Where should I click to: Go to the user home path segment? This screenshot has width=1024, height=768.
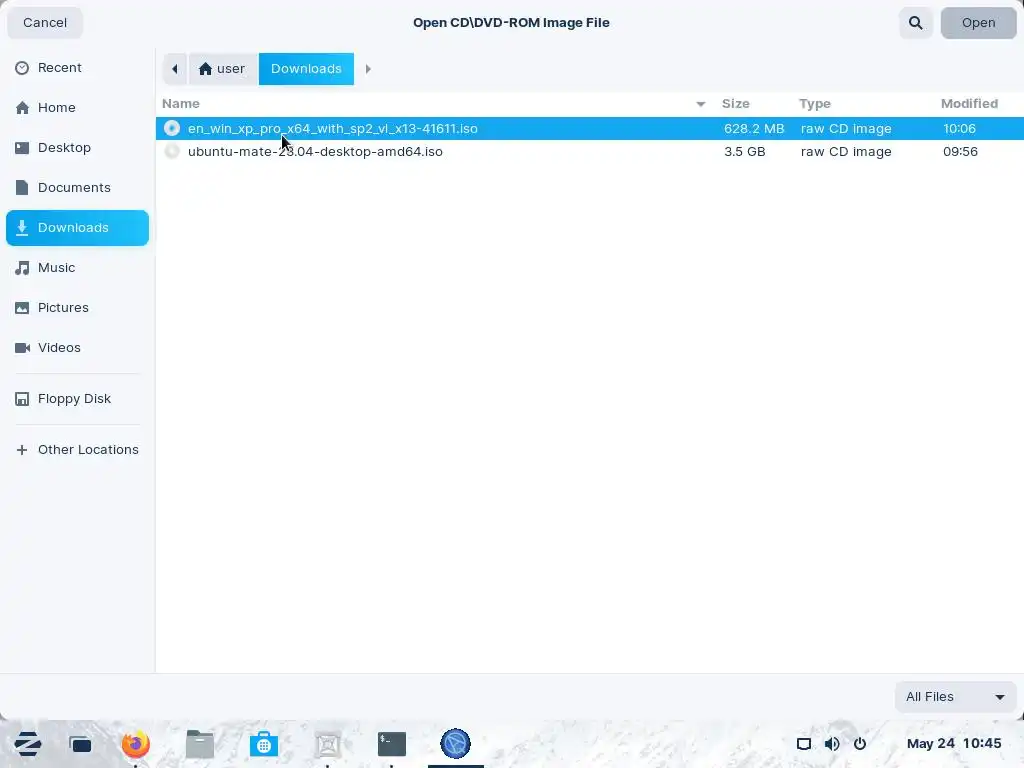(x=223, y=69)
